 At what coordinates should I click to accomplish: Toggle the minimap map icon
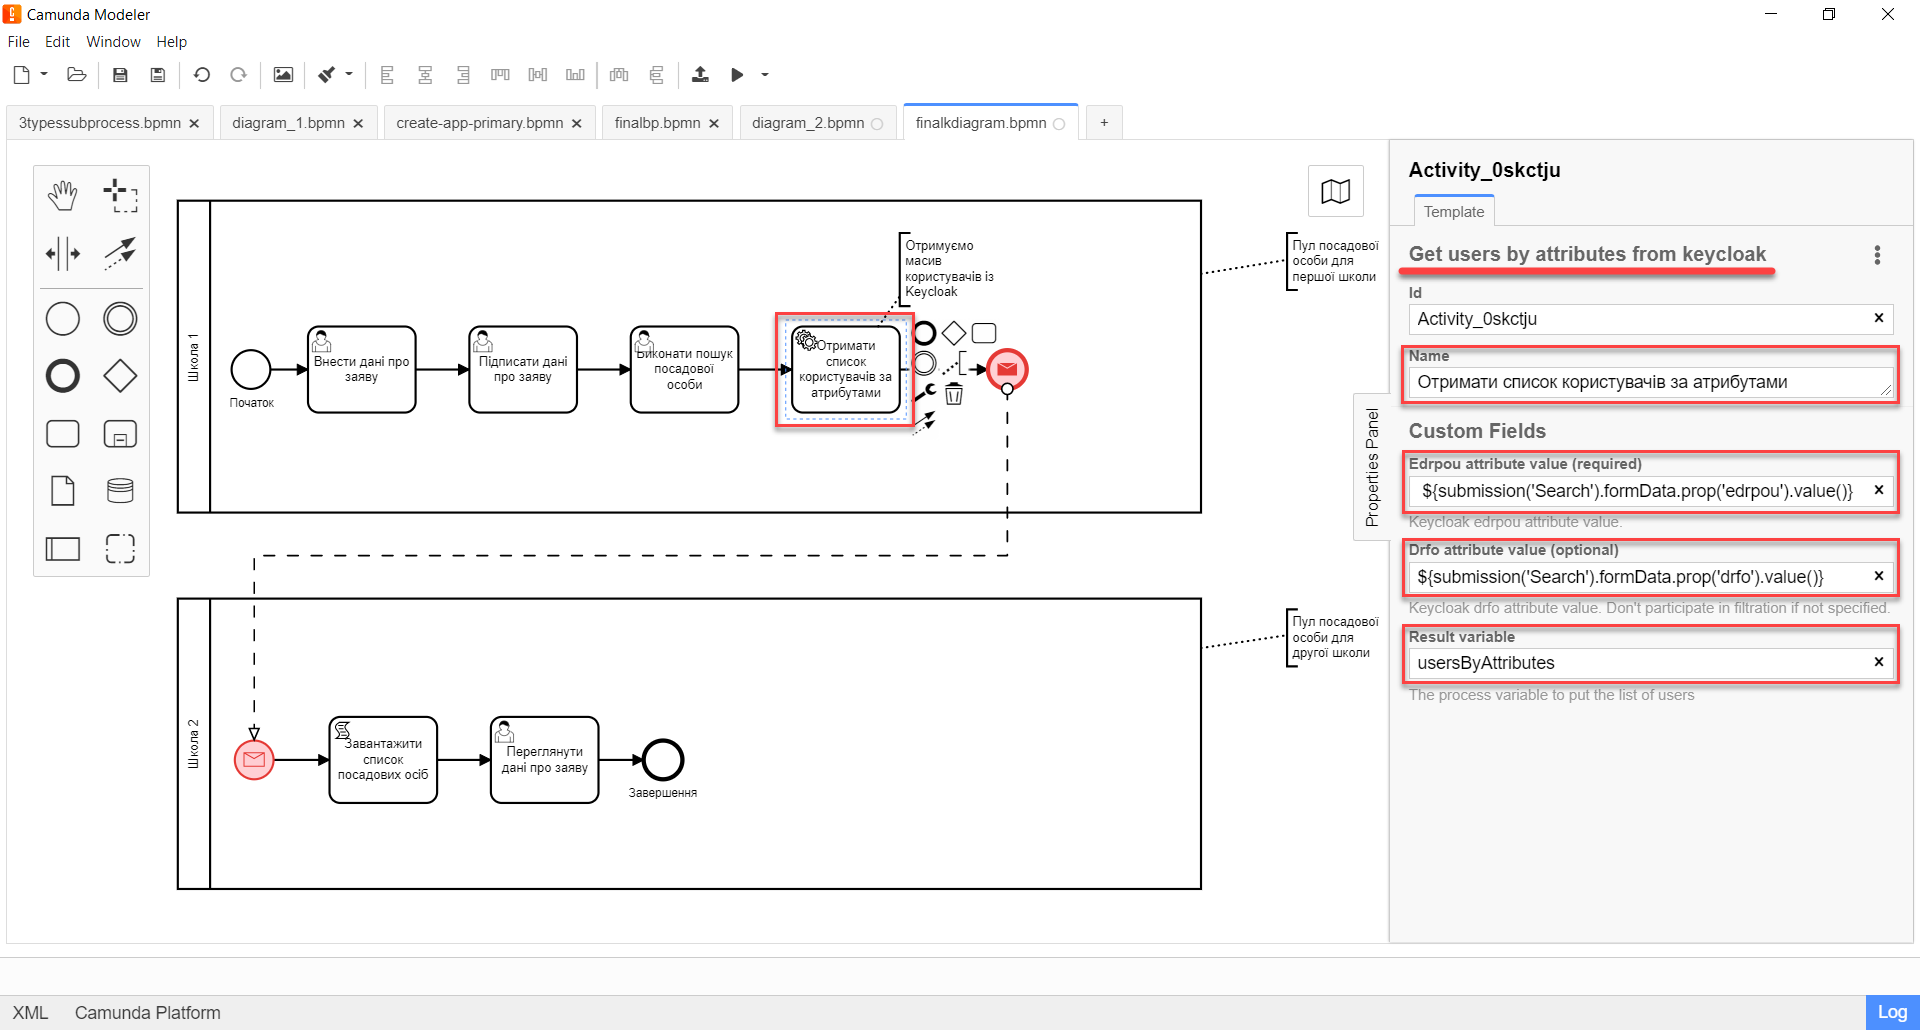1336,191
